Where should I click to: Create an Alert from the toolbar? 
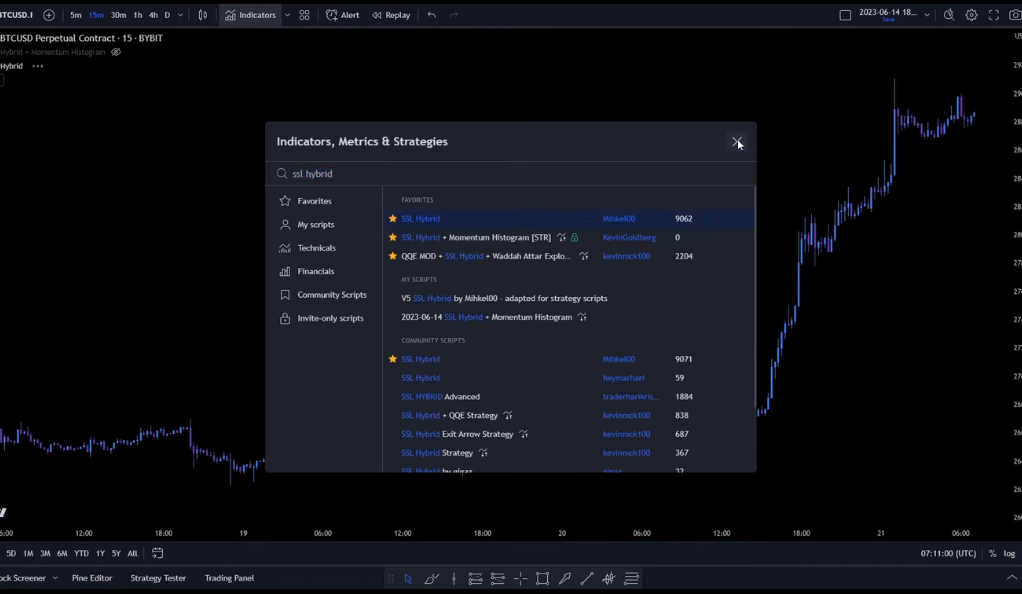(342, 14)
